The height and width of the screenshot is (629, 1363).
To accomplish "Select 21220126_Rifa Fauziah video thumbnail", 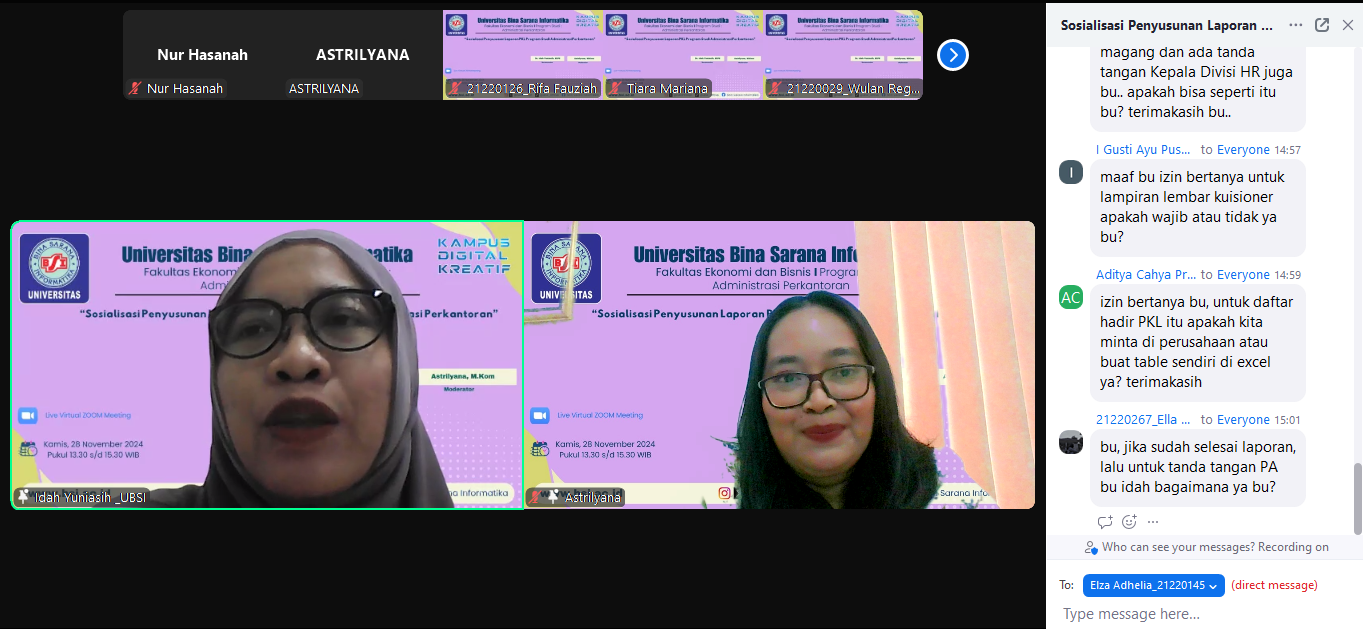I will 523,55.
